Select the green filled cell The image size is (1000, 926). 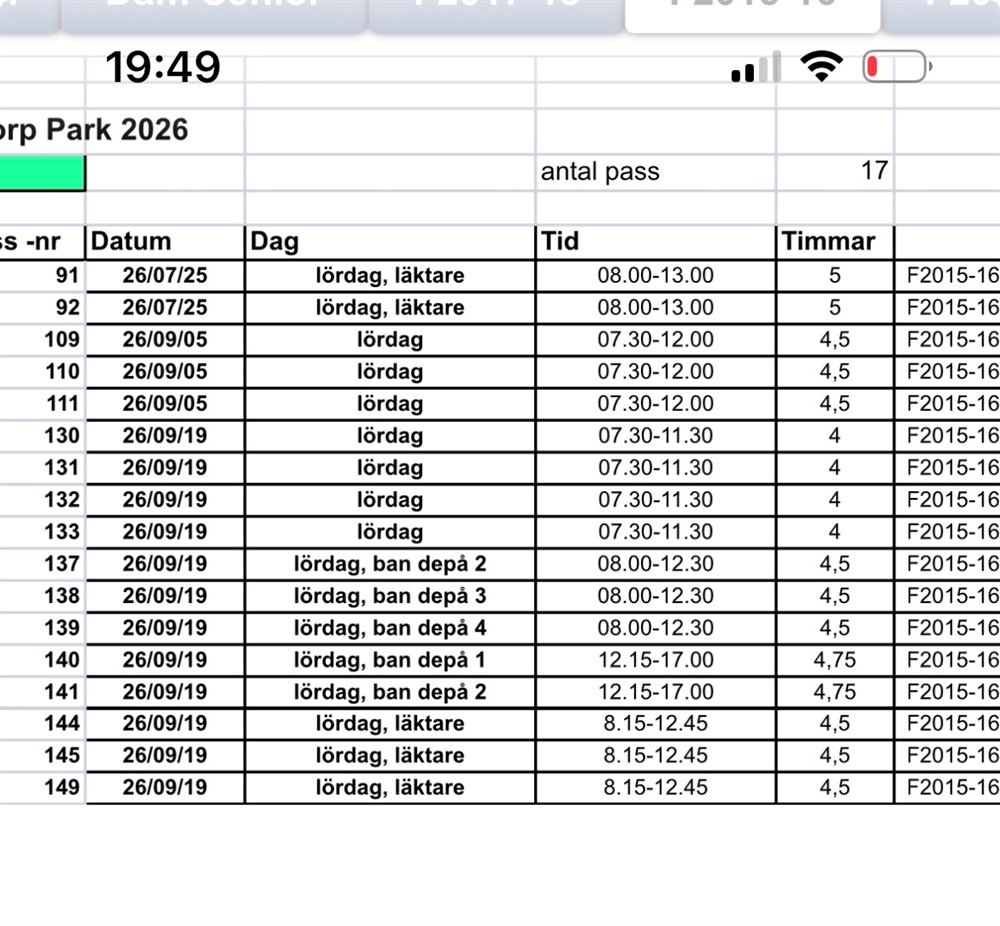[42, 172]
